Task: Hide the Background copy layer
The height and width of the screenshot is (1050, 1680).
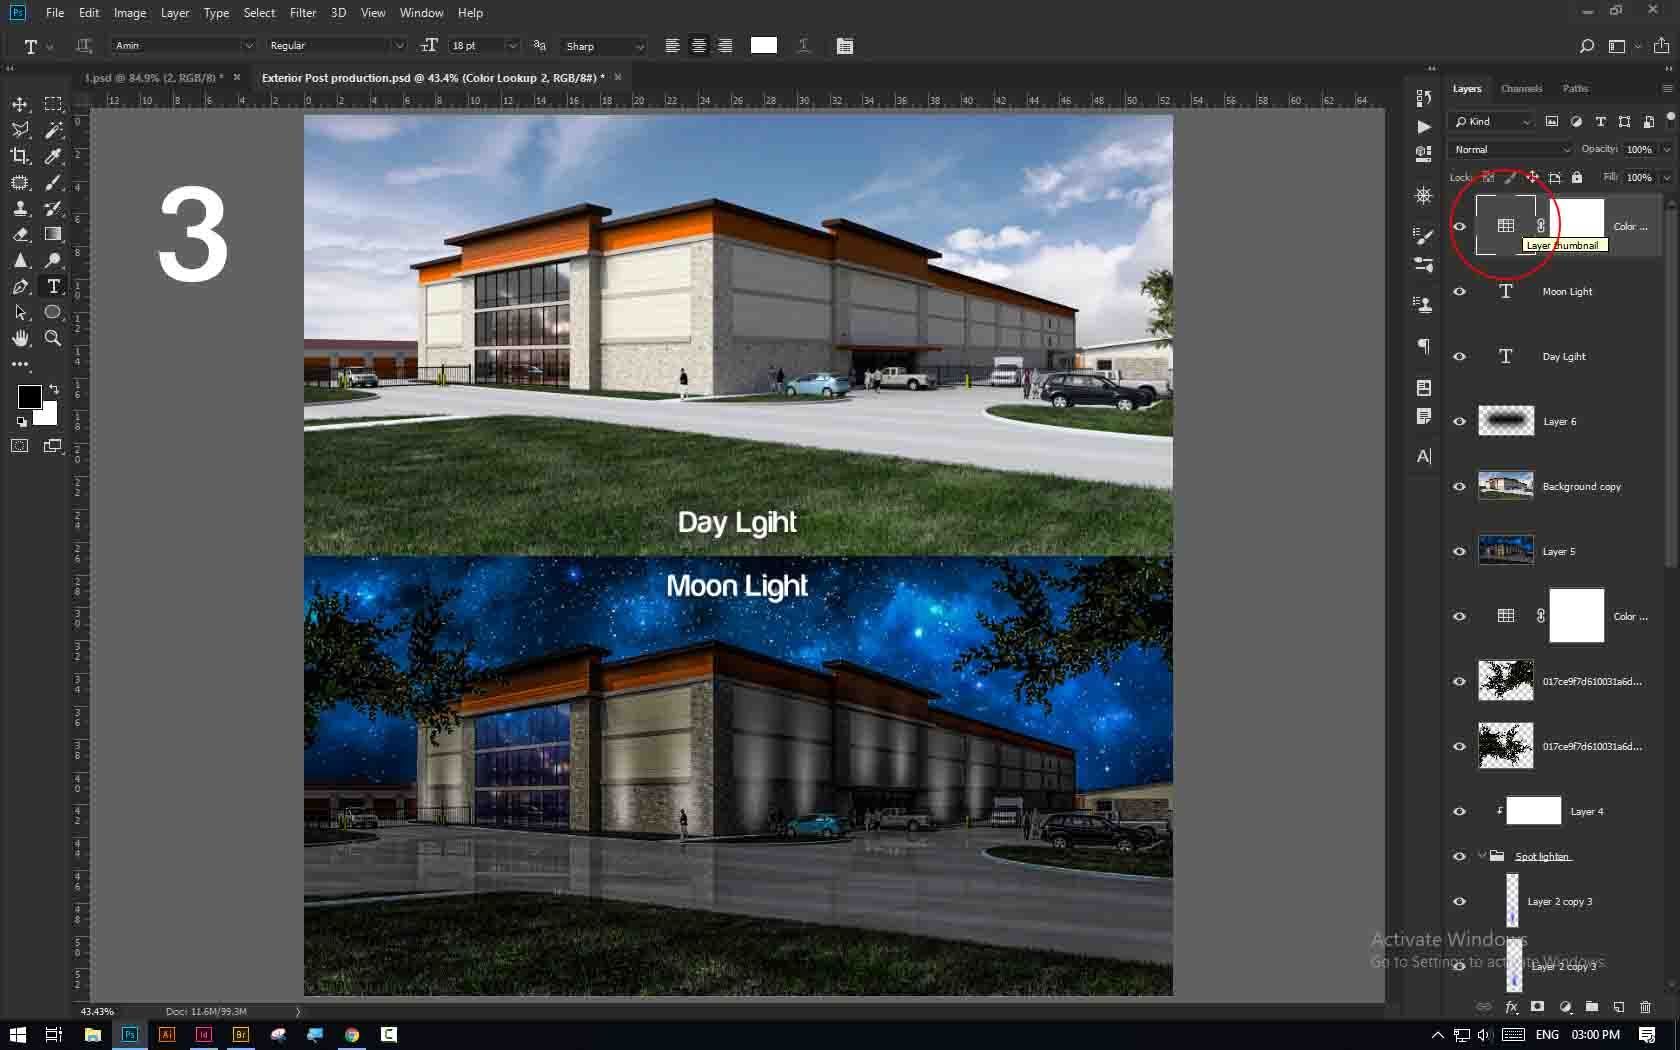Action: pyautogui.click(x=1459, y=487)
